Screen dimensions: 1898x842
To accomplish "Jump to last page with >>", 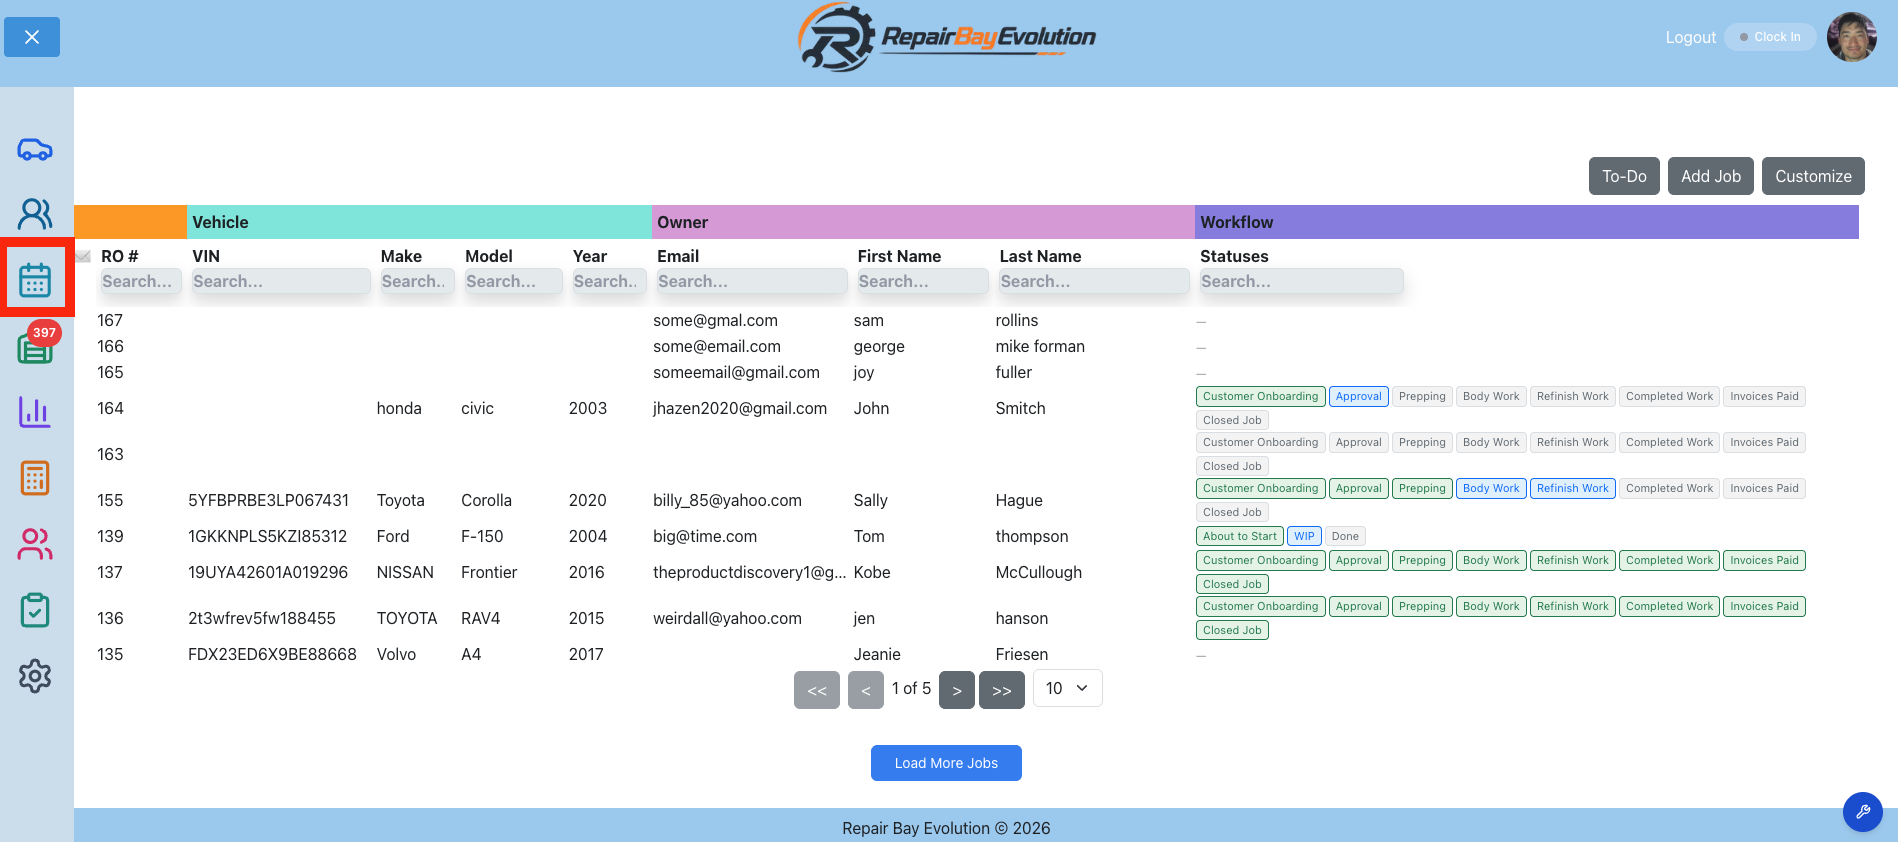I will [1002, 690].
